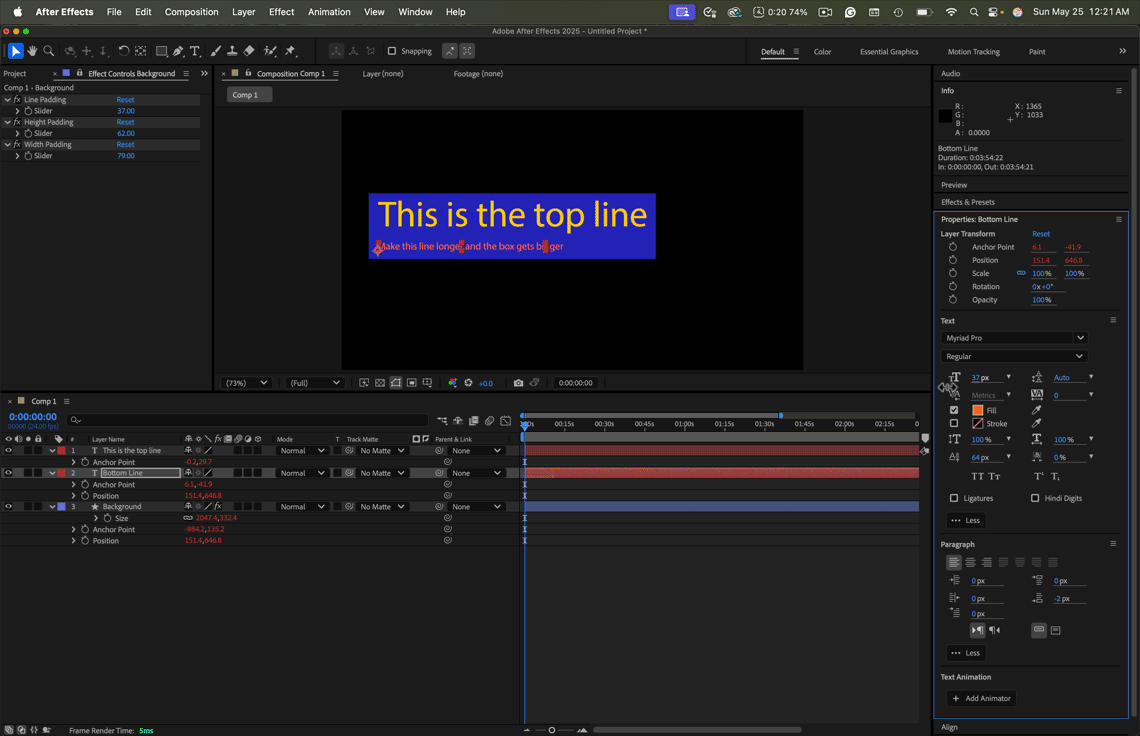Screen dimensions: 1140x736
Task: Toggle the Fill checkbox
Action: tap(954, 410)
